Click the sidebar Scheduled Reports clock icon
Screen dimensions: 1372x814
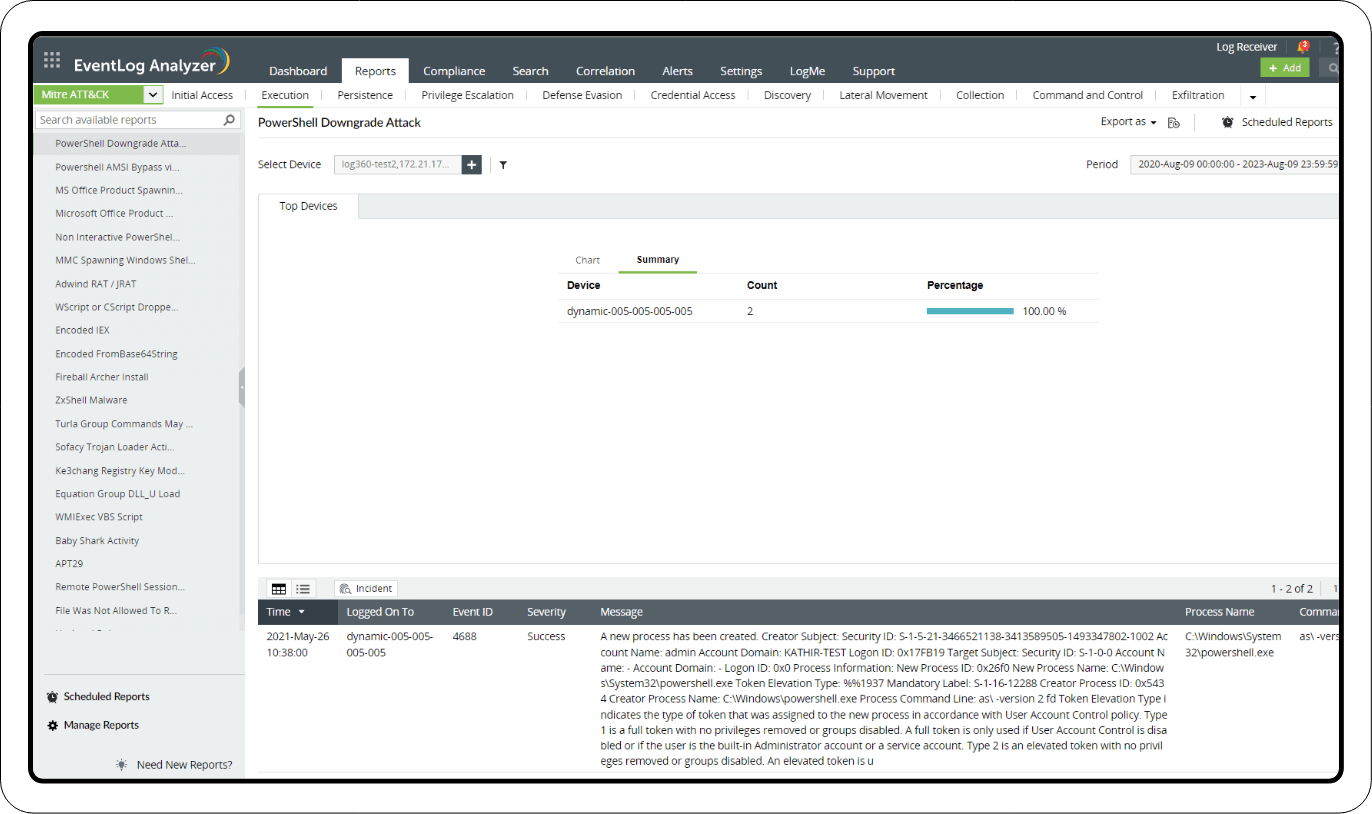(53, 697)
